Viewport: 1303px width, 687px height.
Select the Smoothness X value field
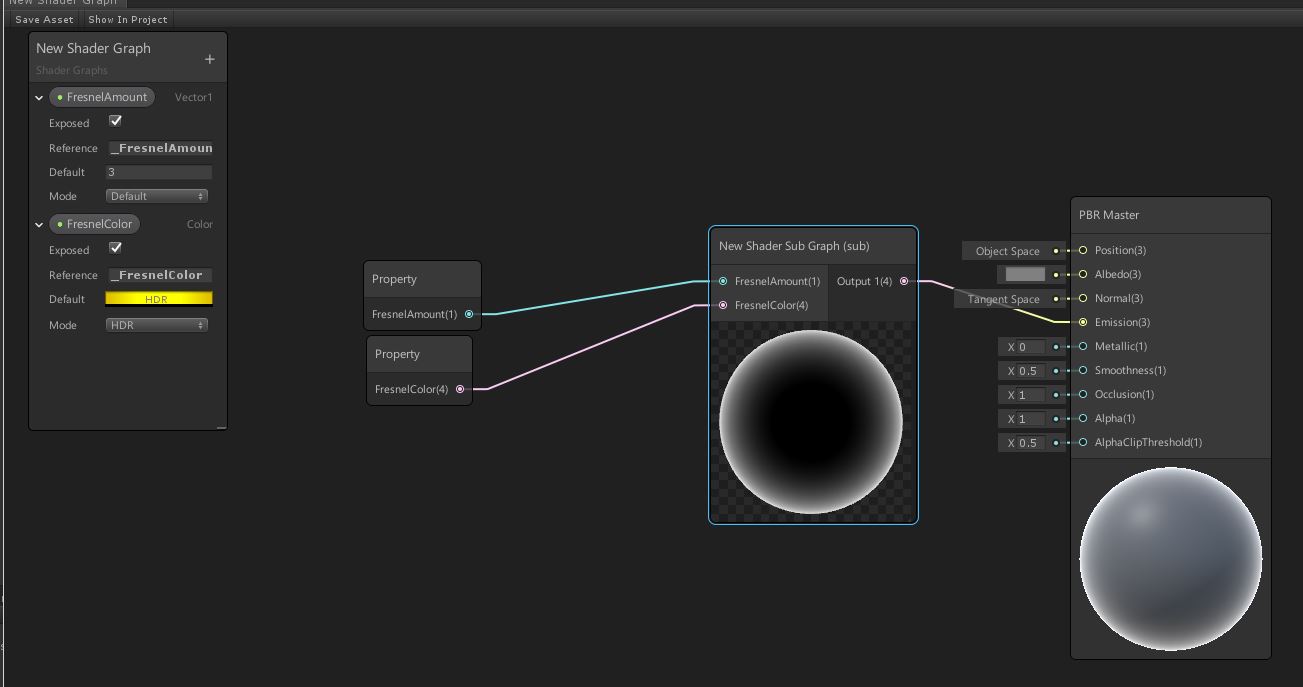pos(1029,371)
